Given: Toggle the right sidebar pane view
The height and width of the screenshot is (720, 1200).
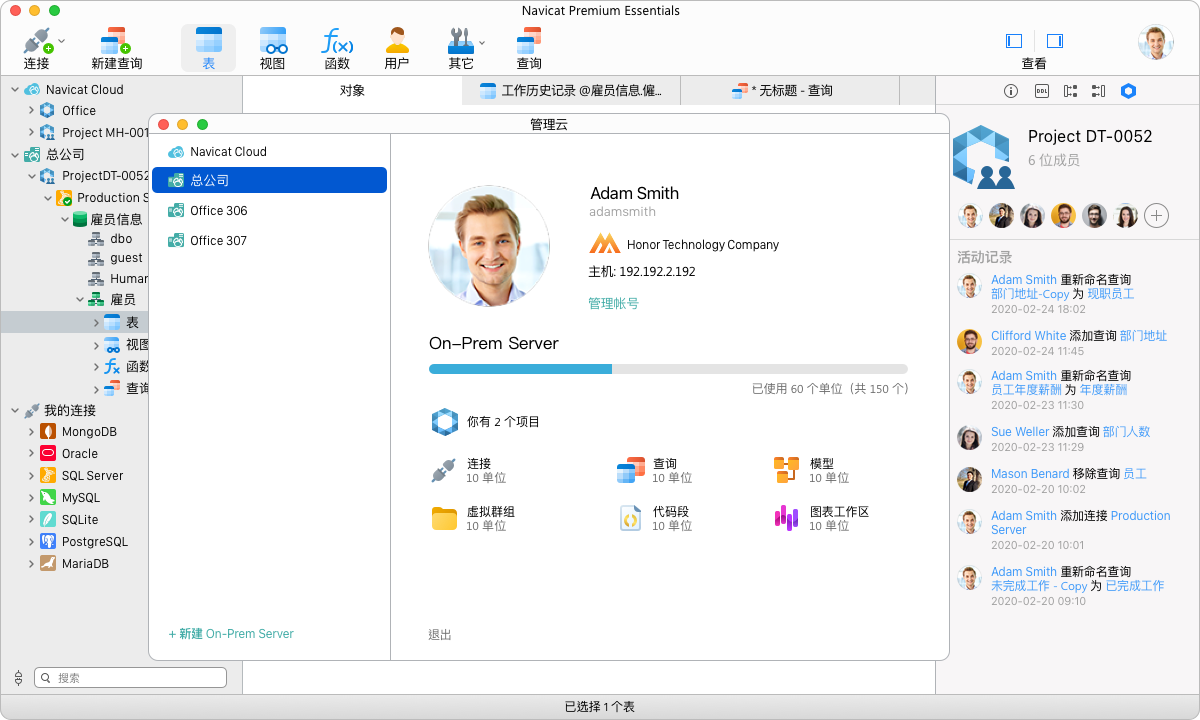Looking at the screenshot, I should 1055,41.
